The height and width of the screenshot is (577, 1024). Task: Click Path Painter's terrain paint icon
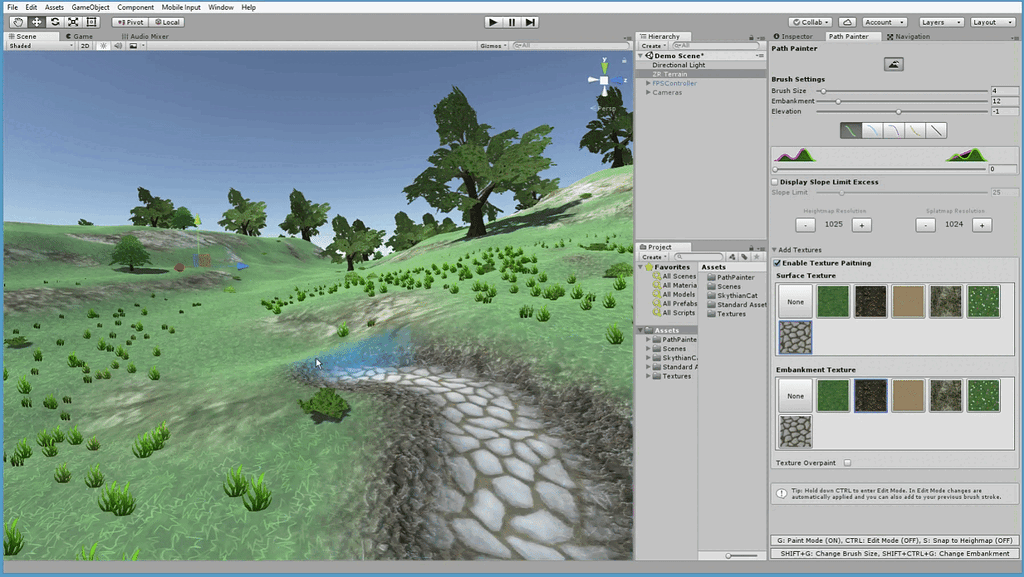coord(894,64)
